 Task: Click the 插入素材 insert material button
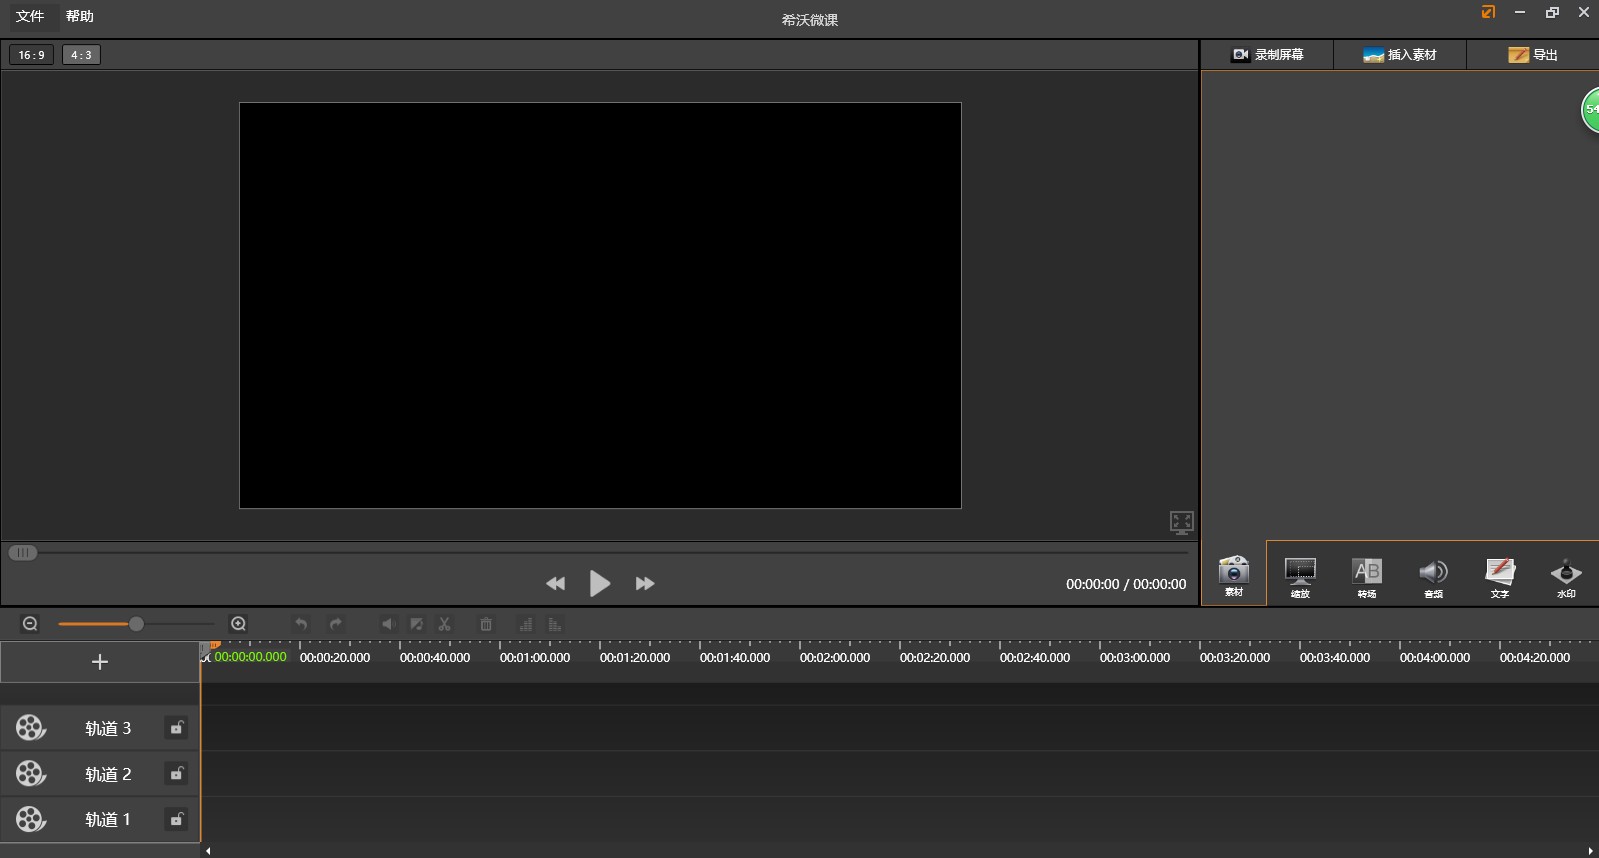[1400, 55]
